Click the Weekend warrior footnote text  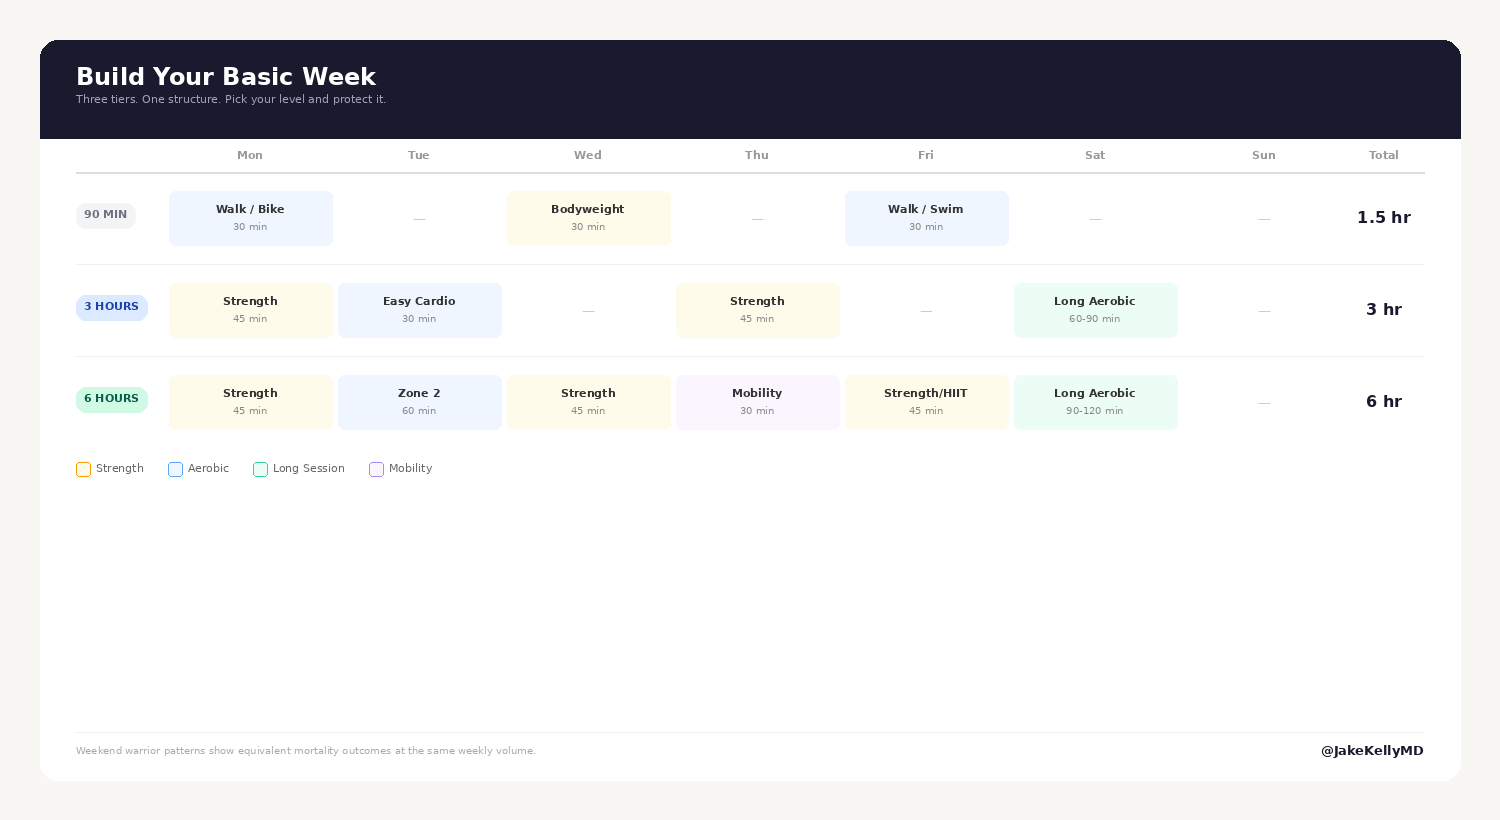pyautogui.click(x=306, y=751)
